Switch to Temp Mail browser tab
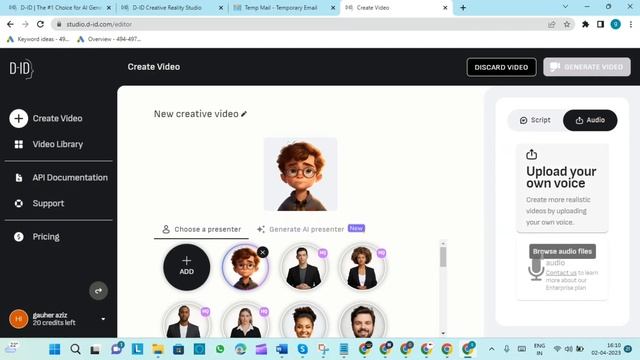Viewport: 640px width, 360px height. [284, 8]
